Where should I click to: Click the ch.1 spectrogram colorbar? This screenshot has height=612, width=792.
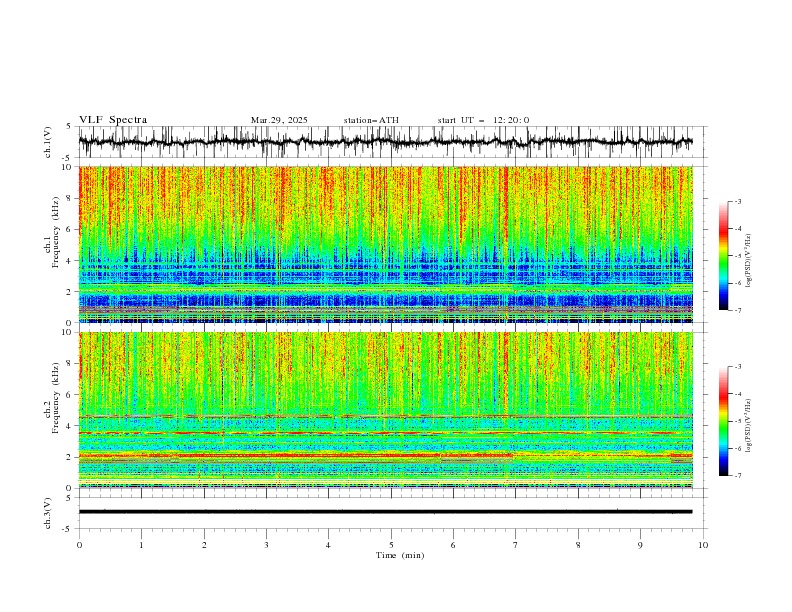[723, 256]
